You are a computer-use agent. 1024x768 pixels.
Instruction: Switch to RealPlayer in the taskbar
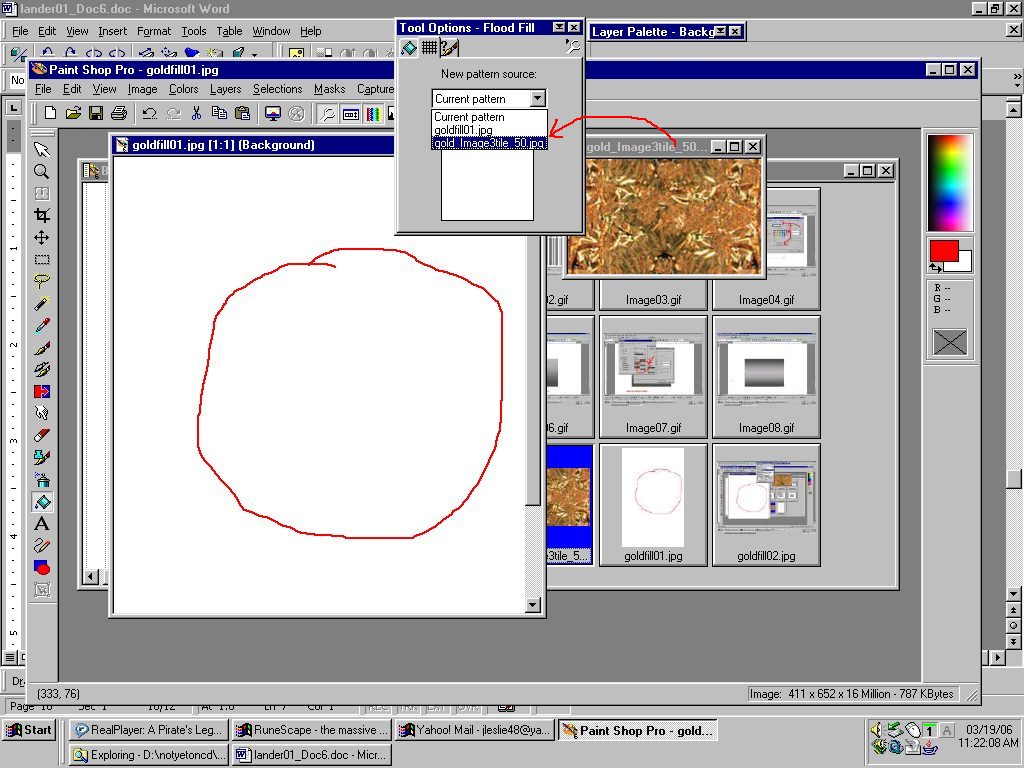(x=148, y=730)
